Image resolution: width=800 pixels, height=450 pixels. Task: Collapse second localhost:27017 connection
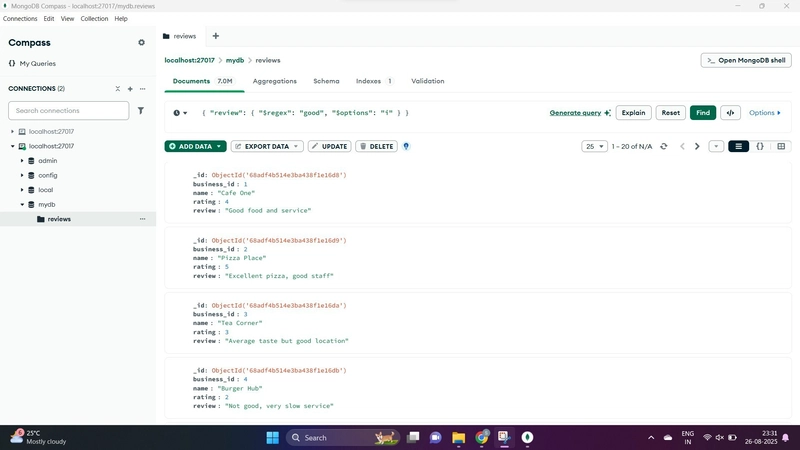12,146
